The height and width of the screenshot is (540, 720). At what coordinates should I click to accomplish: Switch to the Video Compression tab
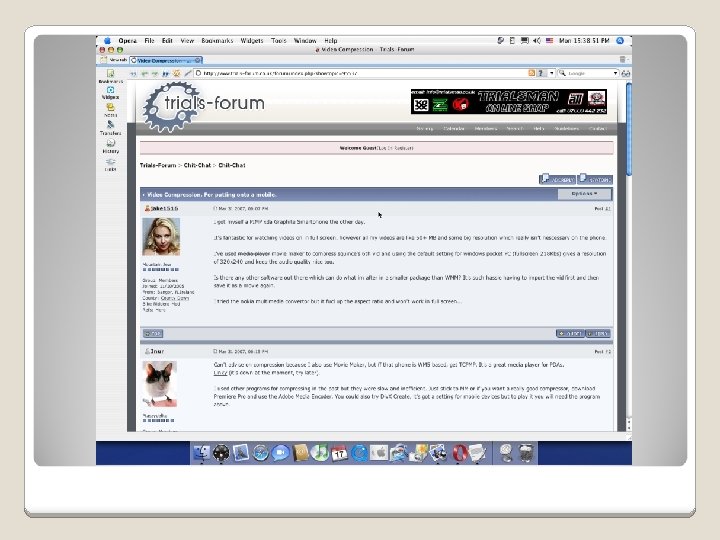(x=165, y=60)
